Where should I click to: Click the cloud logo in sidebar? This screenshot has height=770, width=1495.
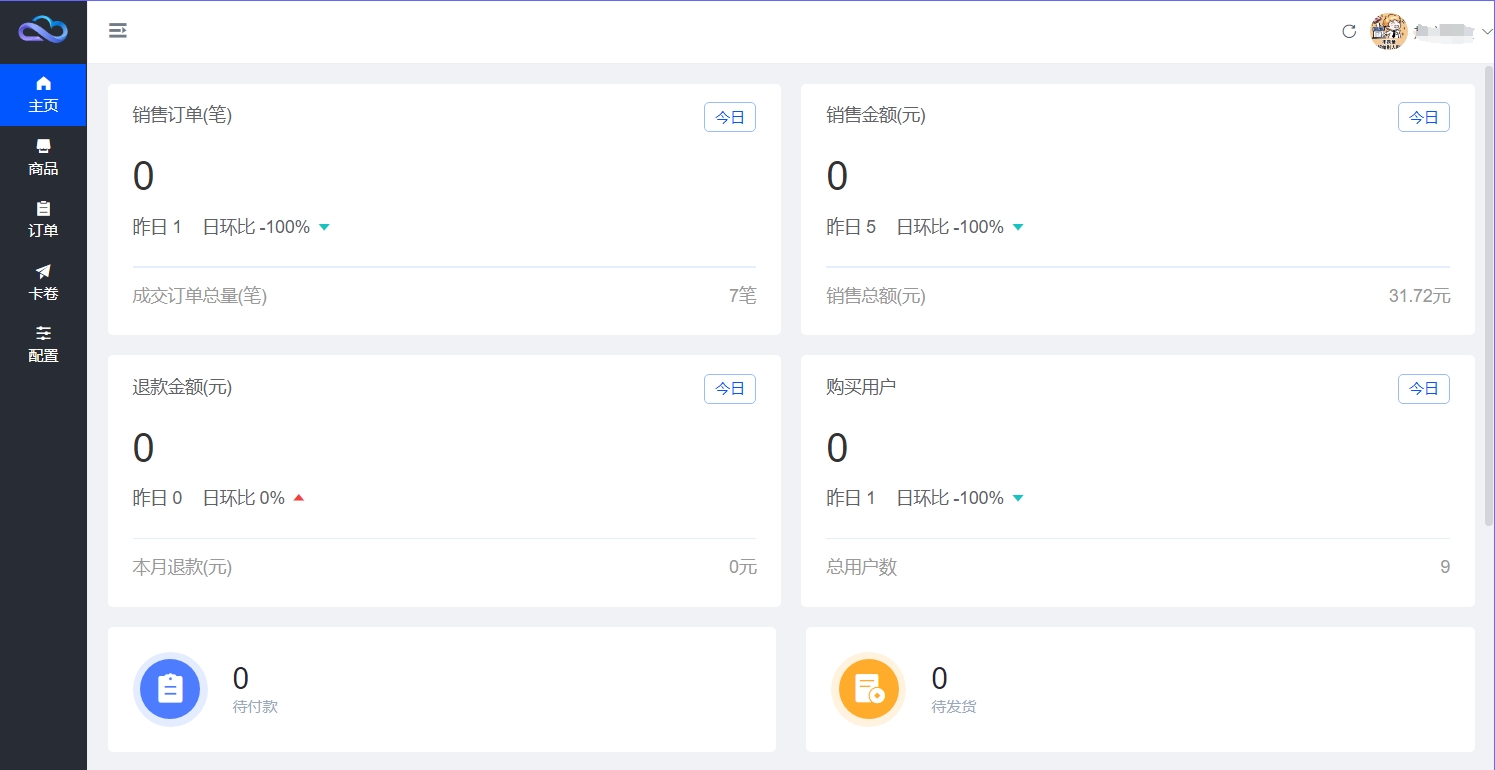click(x=43, y=30)
